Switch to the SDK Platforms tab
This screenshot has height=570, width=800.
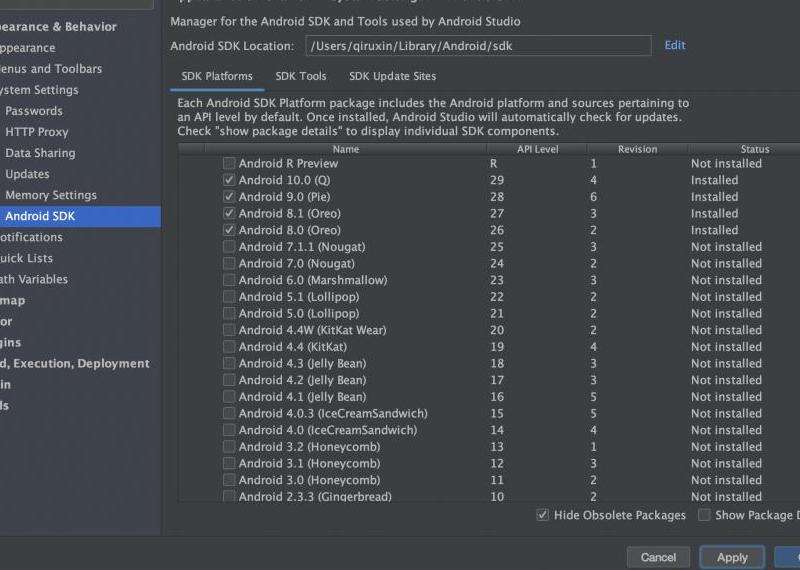[x=217, y=76]
